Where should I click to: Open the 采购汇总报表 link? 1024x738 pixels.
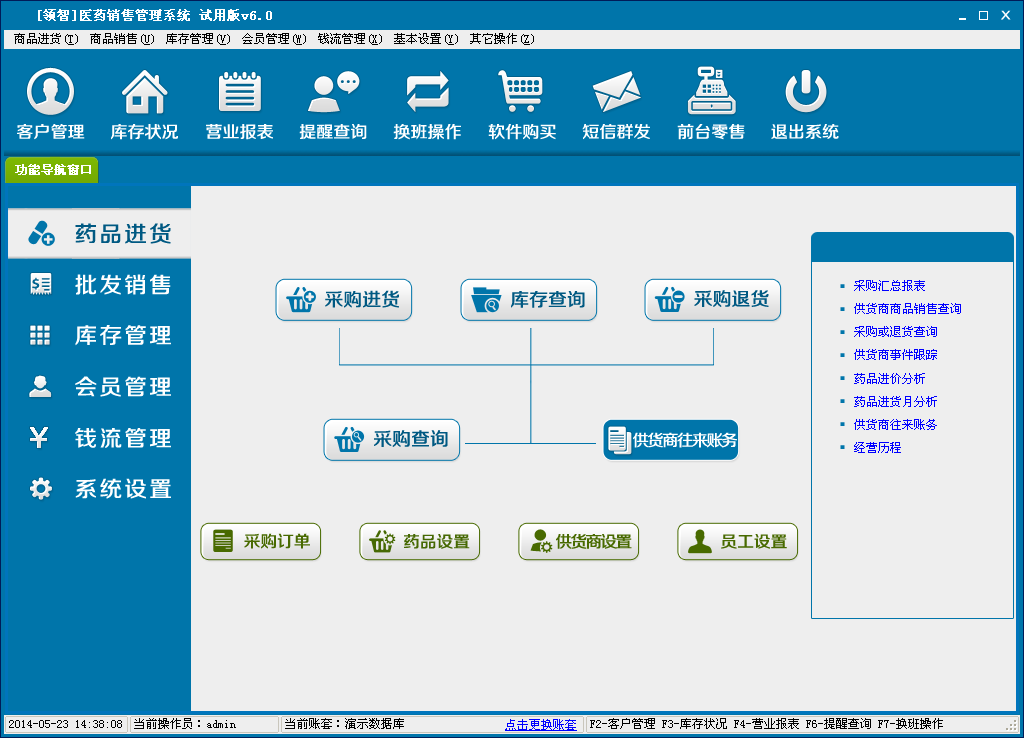[x=889, y=286]
